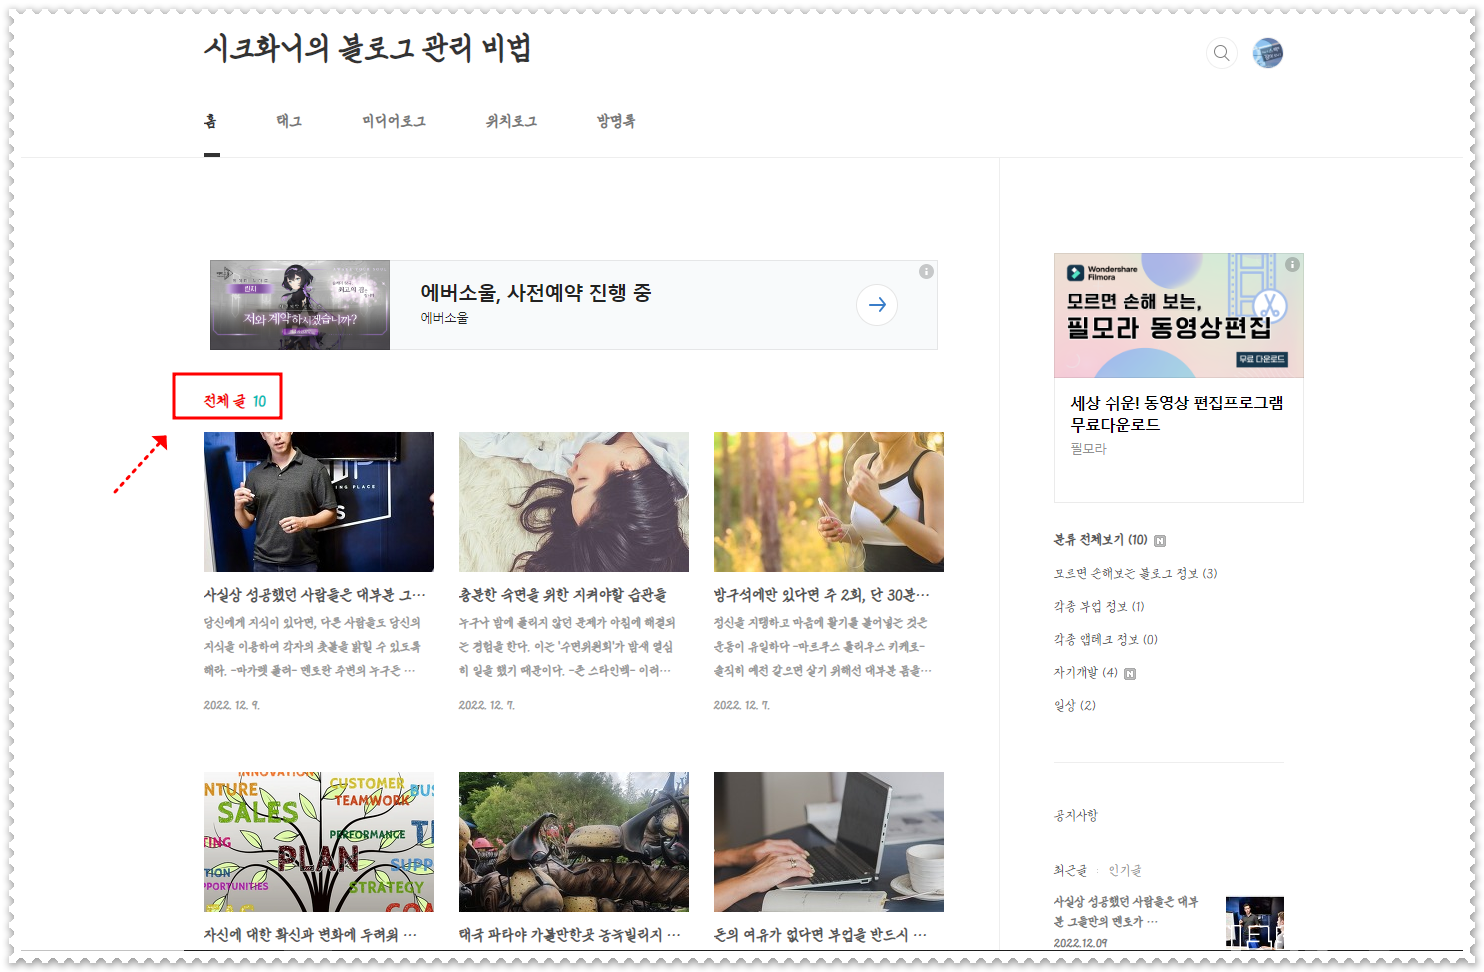Open beetle sculpture thumbnail post
This screenshot has width=1484, height=972.
click(x=574, y=842)
